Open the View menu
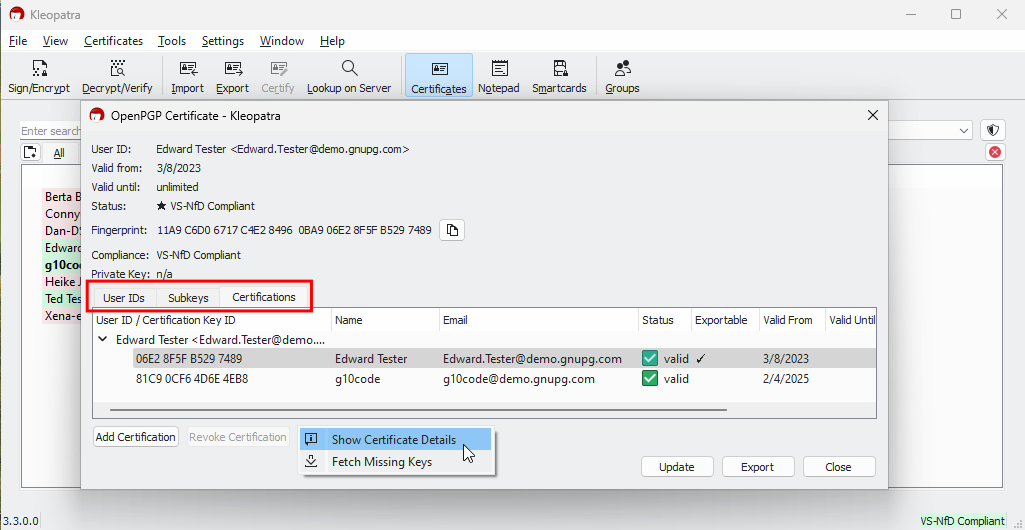Viewport: 1025px width, 530px height. click(x=55, y=41)
